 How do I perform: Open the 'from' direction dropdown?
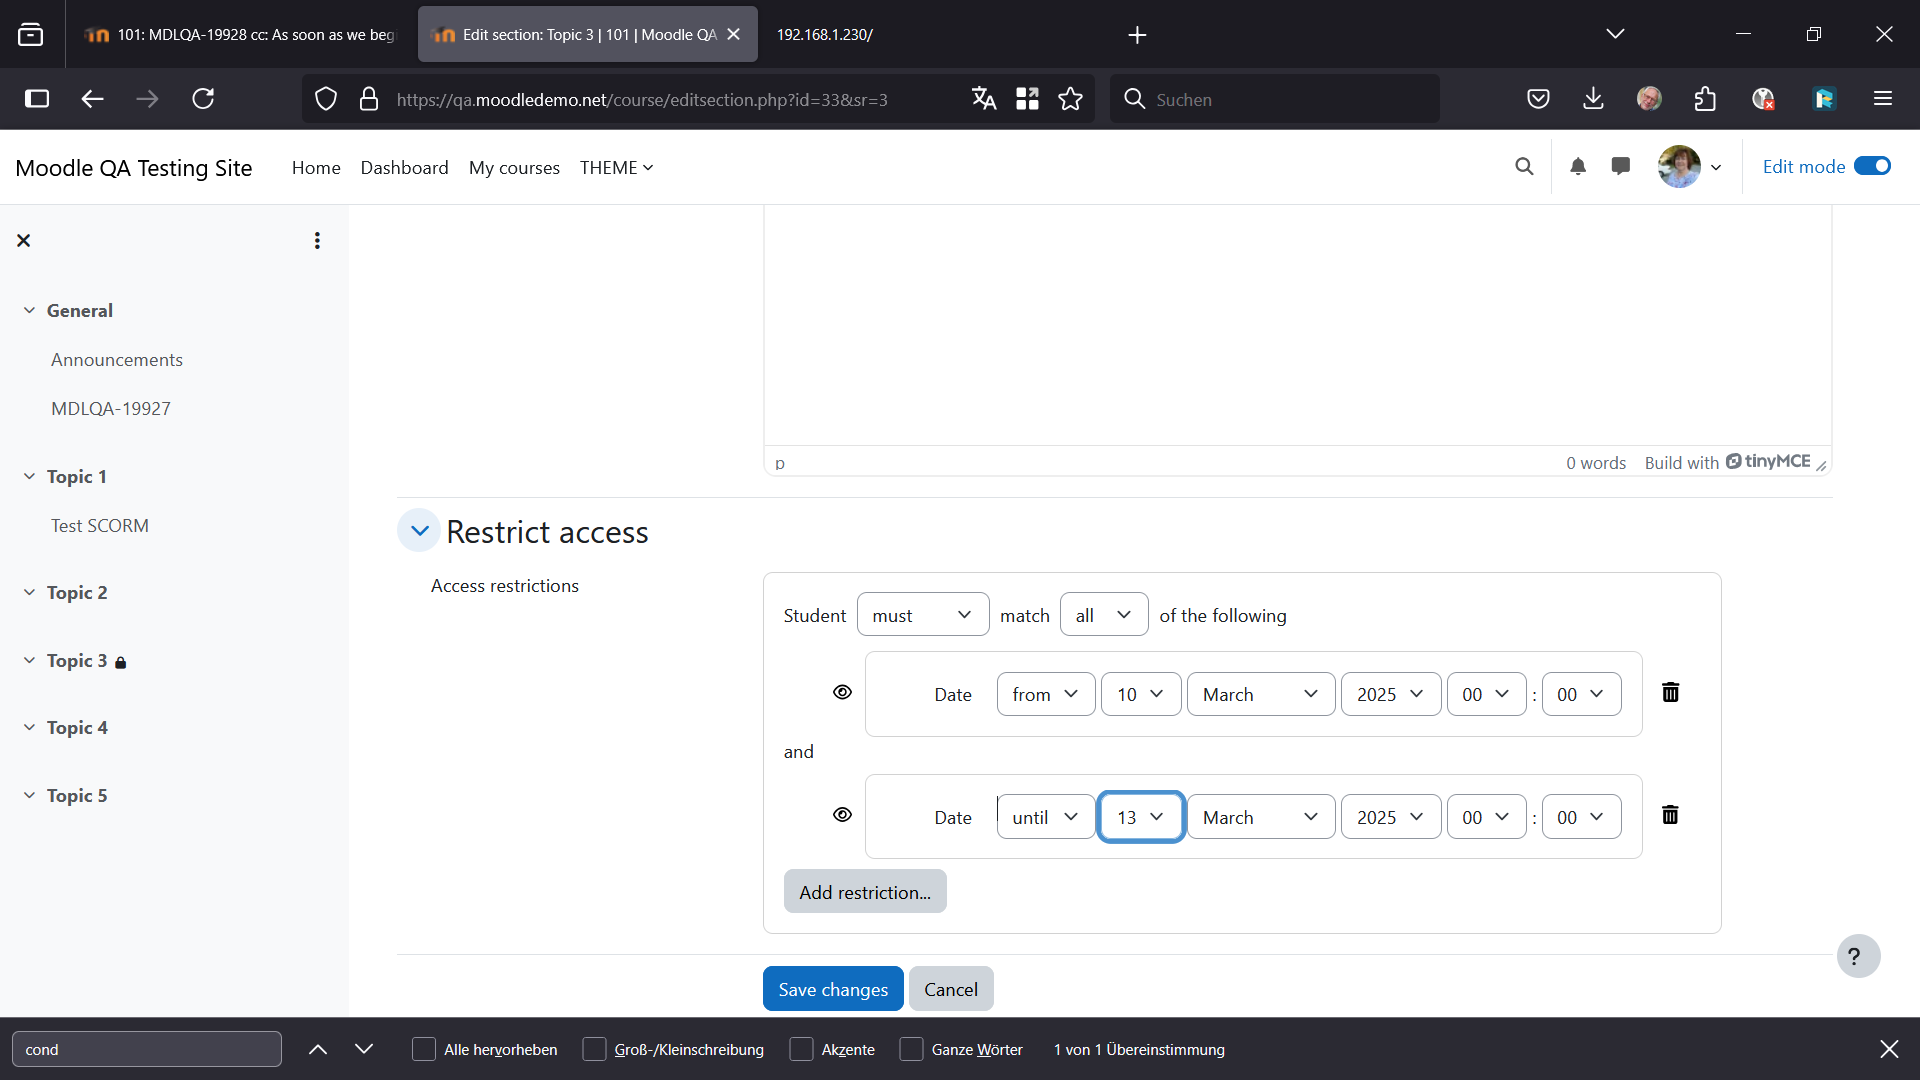(x=1046, y=695)
